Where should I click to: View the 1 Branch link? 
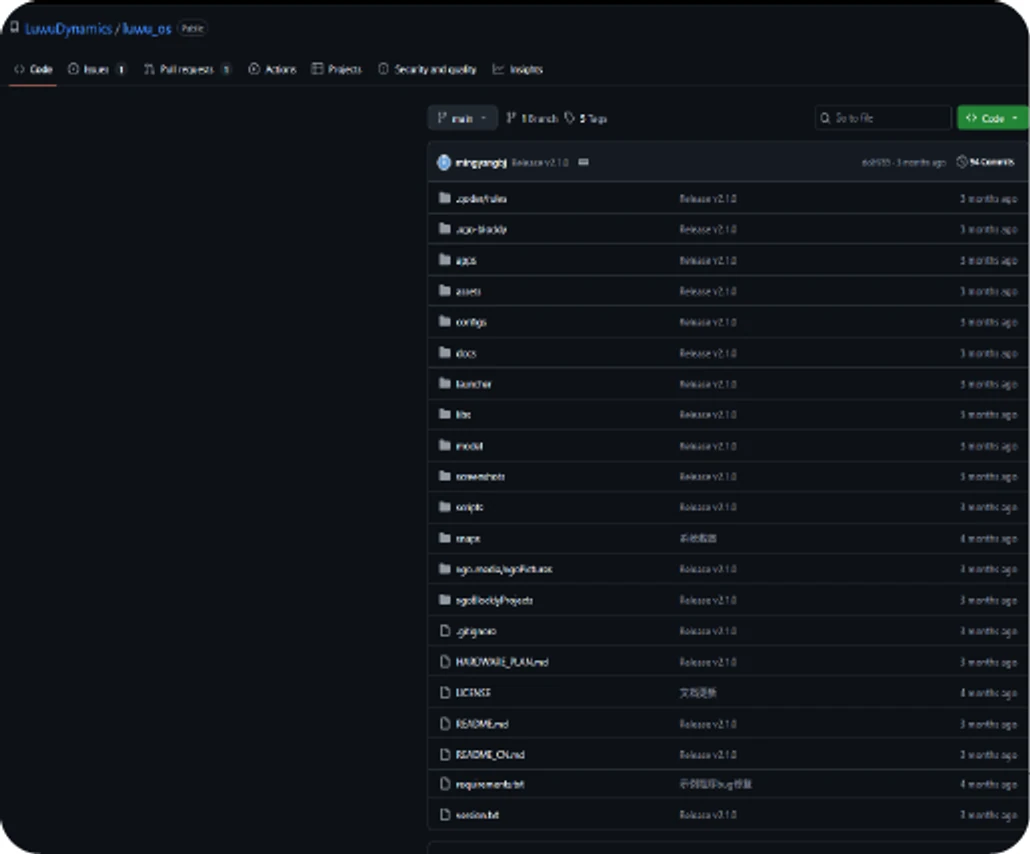pyautogui.click(x=532, y=118)
